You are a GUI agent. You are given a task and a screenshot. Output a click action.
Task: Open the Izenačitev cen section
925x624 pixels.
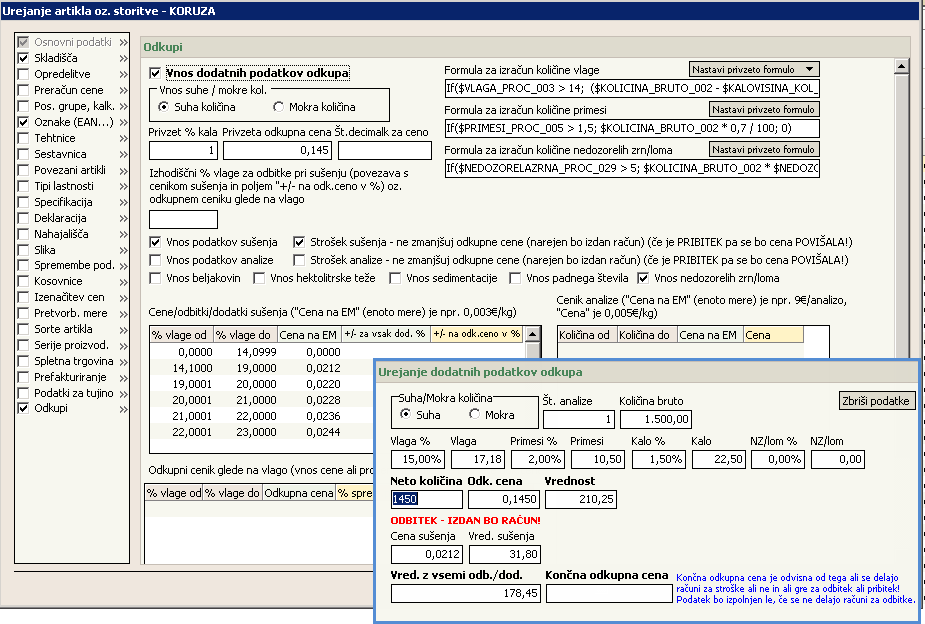pos(69,297)
